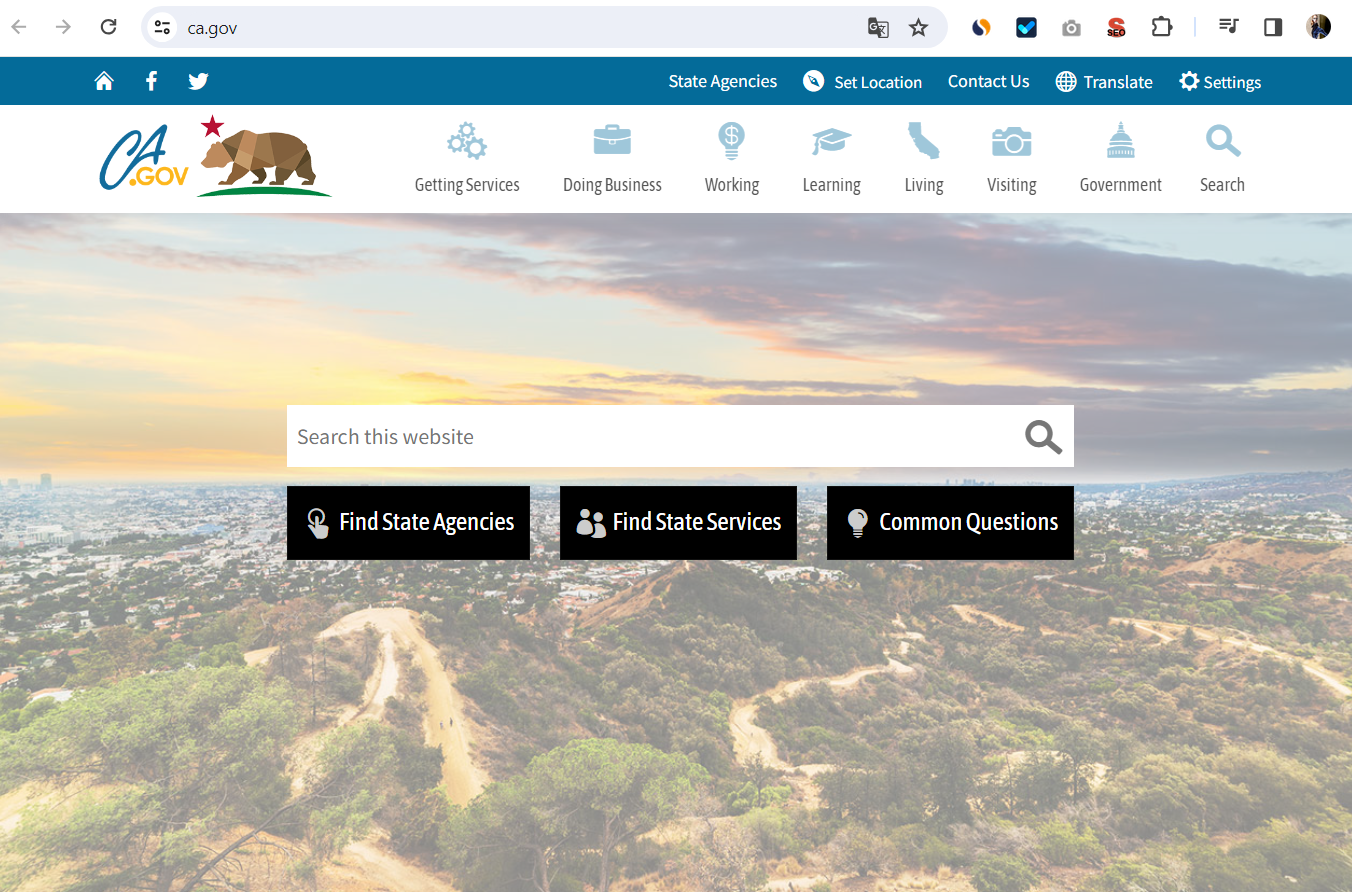
Task: Toggle the browser side panel
Action: (1273, 27)
